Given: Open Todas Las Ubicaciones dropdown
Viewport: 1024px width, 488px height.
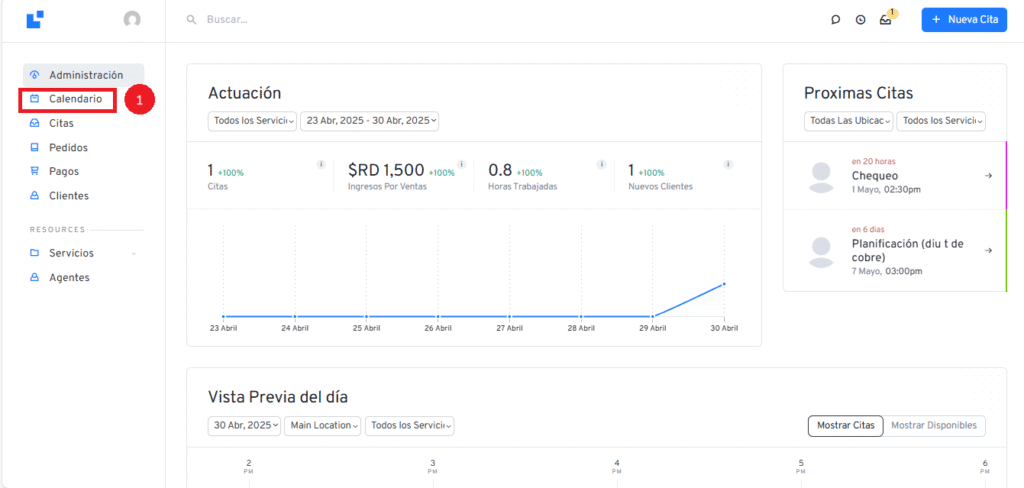Looking at the screenshot, I should click(848, 121).
